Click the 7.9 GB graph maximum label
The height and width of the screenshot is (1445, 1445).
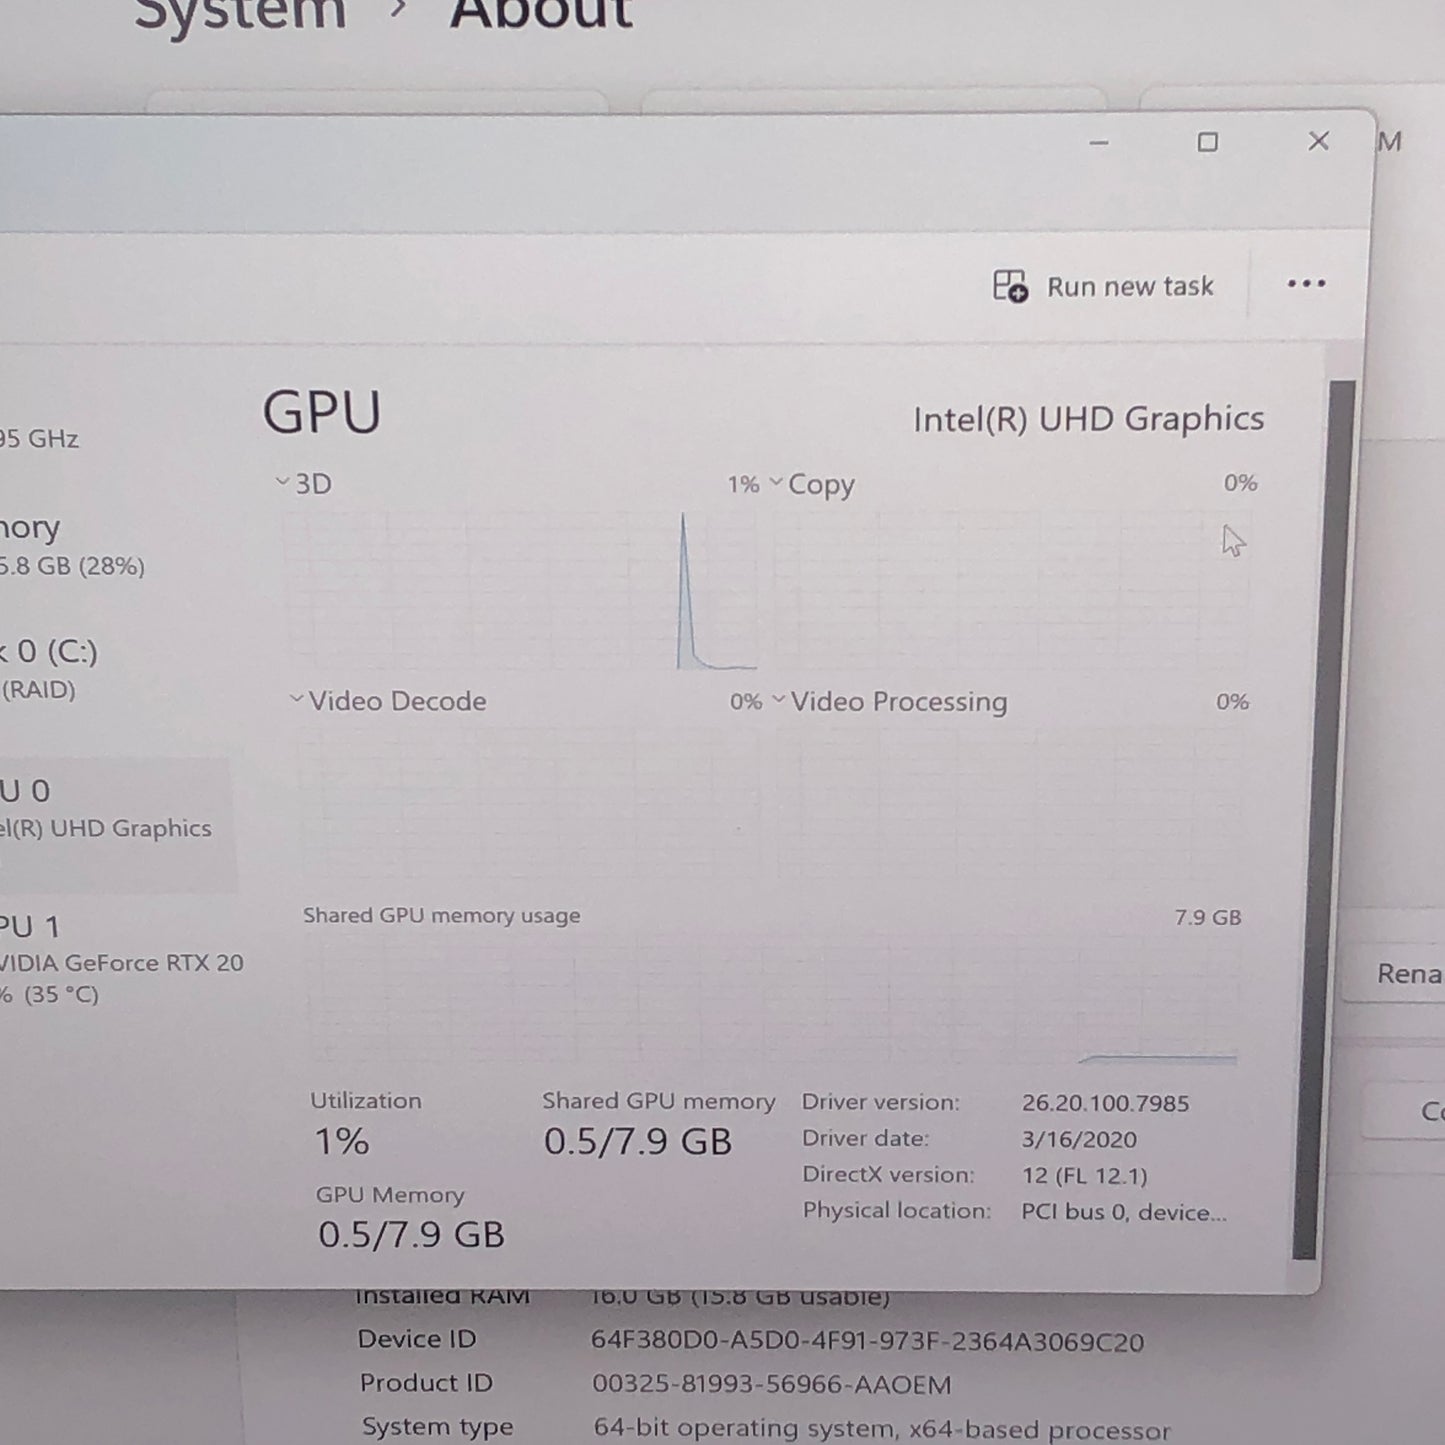(x=1208, y=917)
